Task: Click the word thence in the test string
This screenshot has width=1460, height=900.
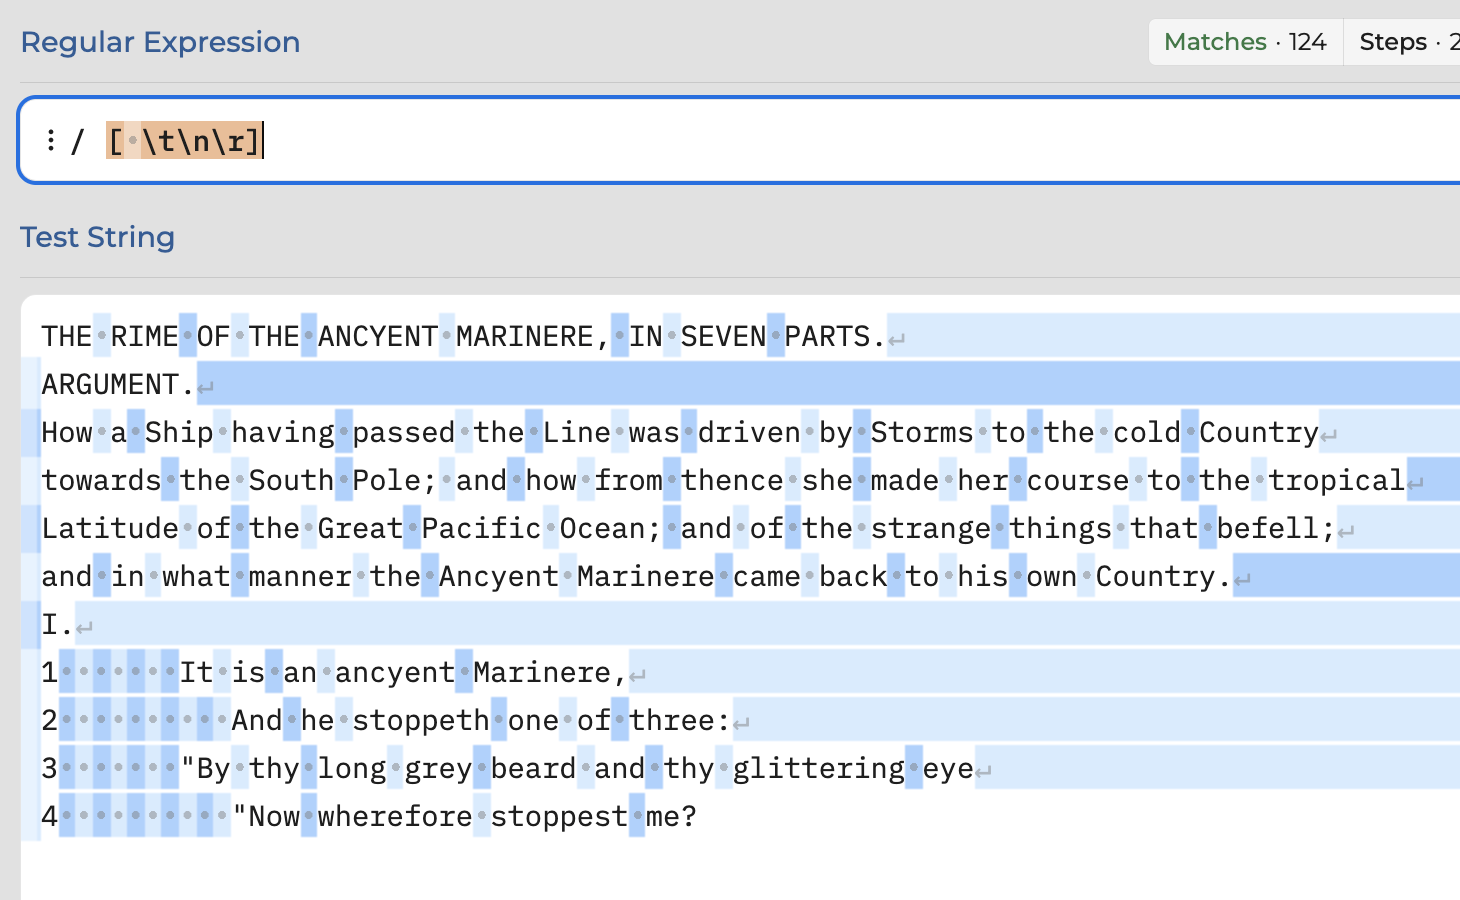Action: coord(732,480)
